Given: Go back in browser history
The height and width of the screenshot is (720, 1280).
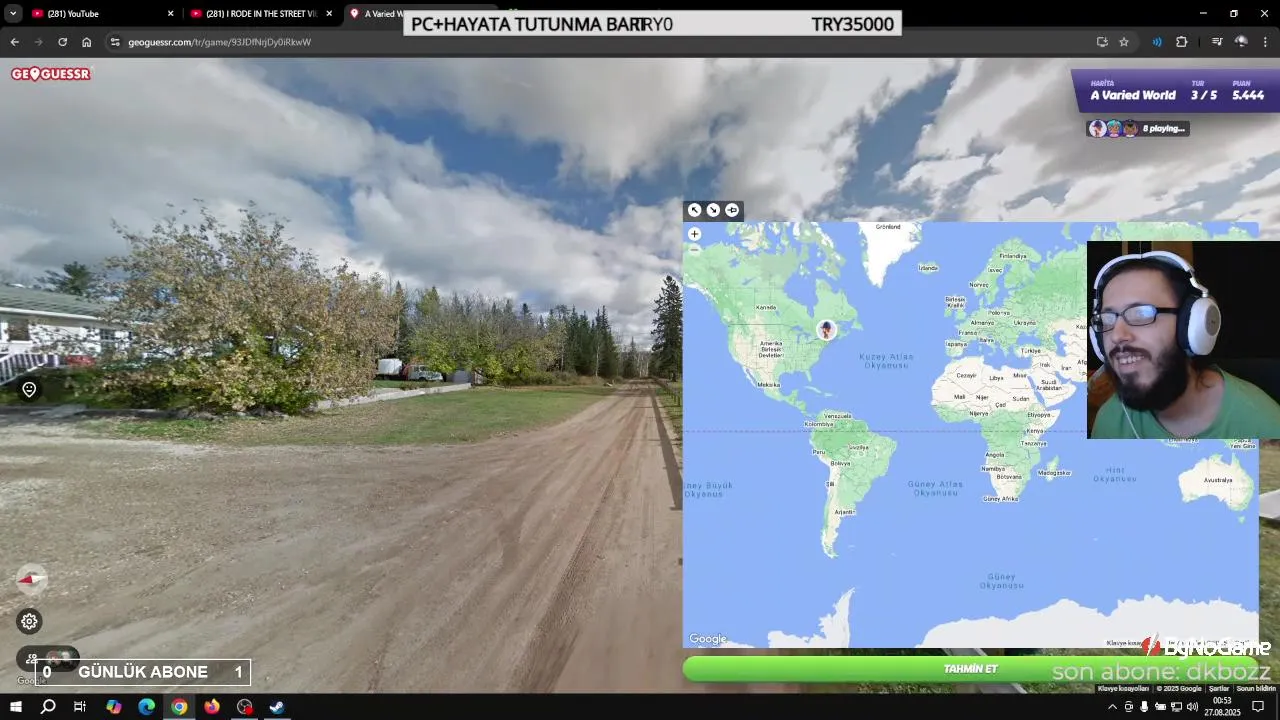Looking at the screenshot, I should pyautogui.click(x=14, y=42).
